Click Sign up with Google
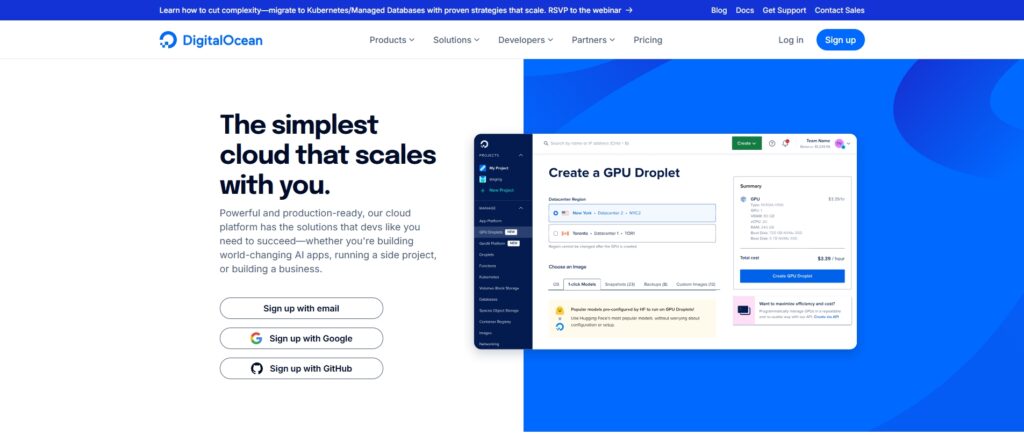The image size is (1024, 443). [x=301, y=338]
